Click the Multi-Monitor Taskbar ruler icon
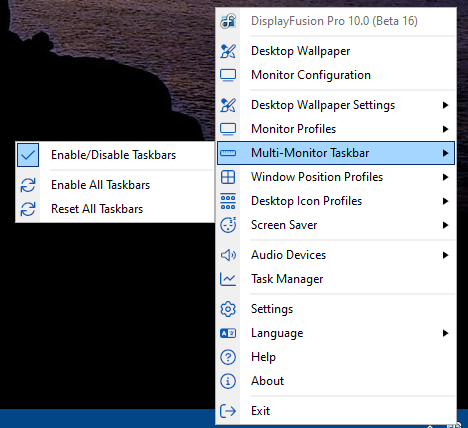 (x=228, y=153)
